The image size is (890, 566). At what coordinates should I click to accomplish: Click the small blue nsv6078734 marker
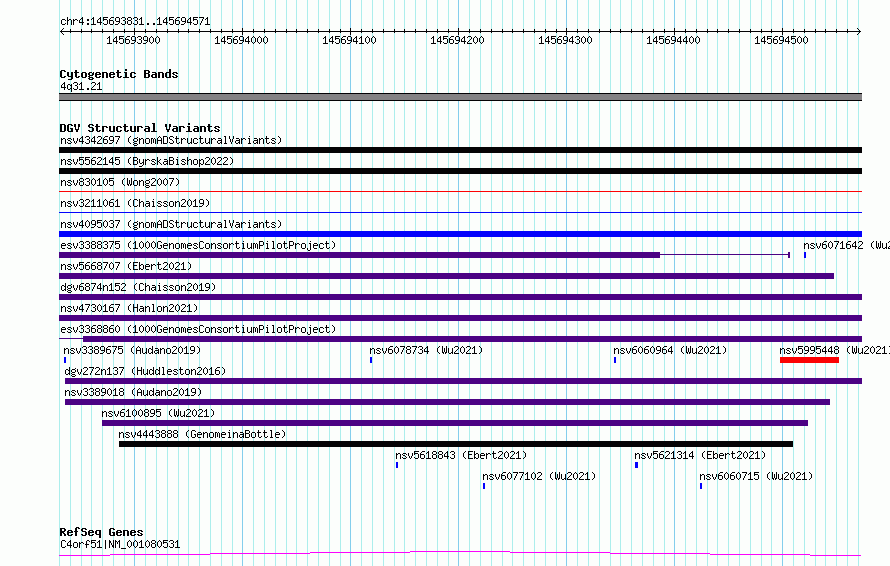pyautogui.click(x=371, y=360)
